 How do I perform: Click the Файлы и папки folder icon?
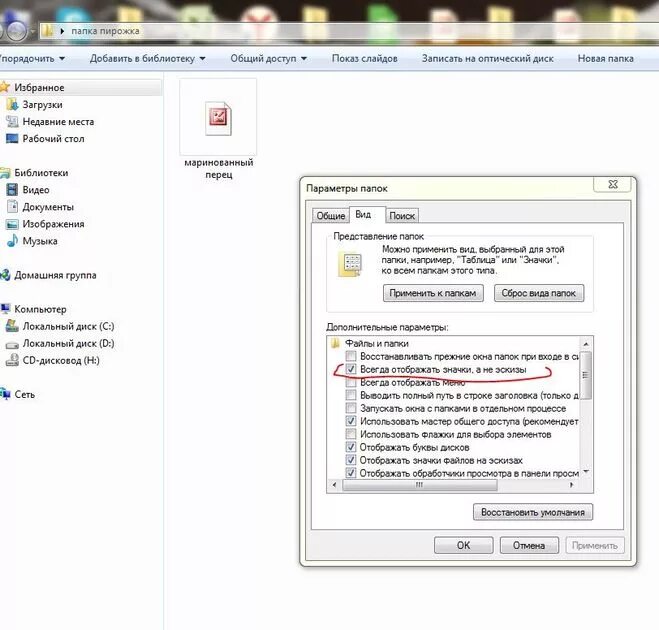[335, 343]
